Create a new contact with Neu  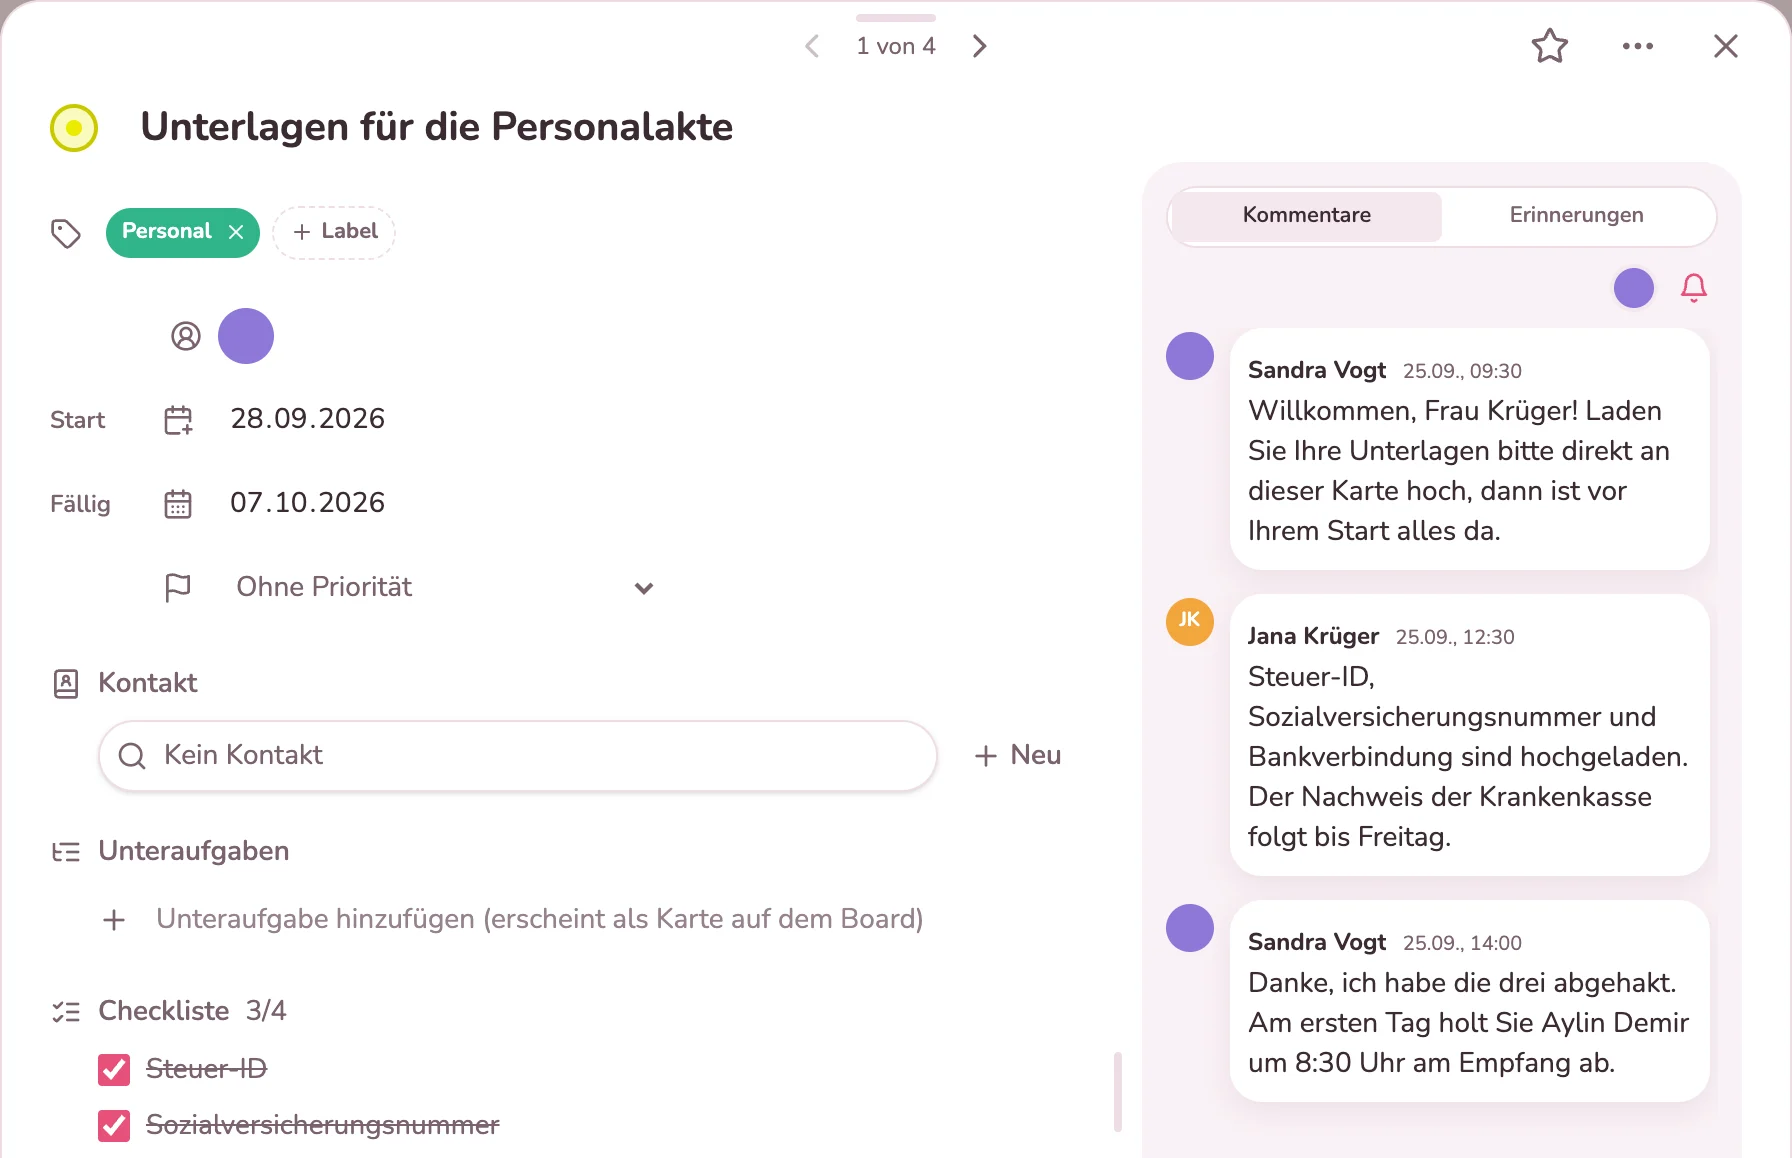coord(1018,756)
